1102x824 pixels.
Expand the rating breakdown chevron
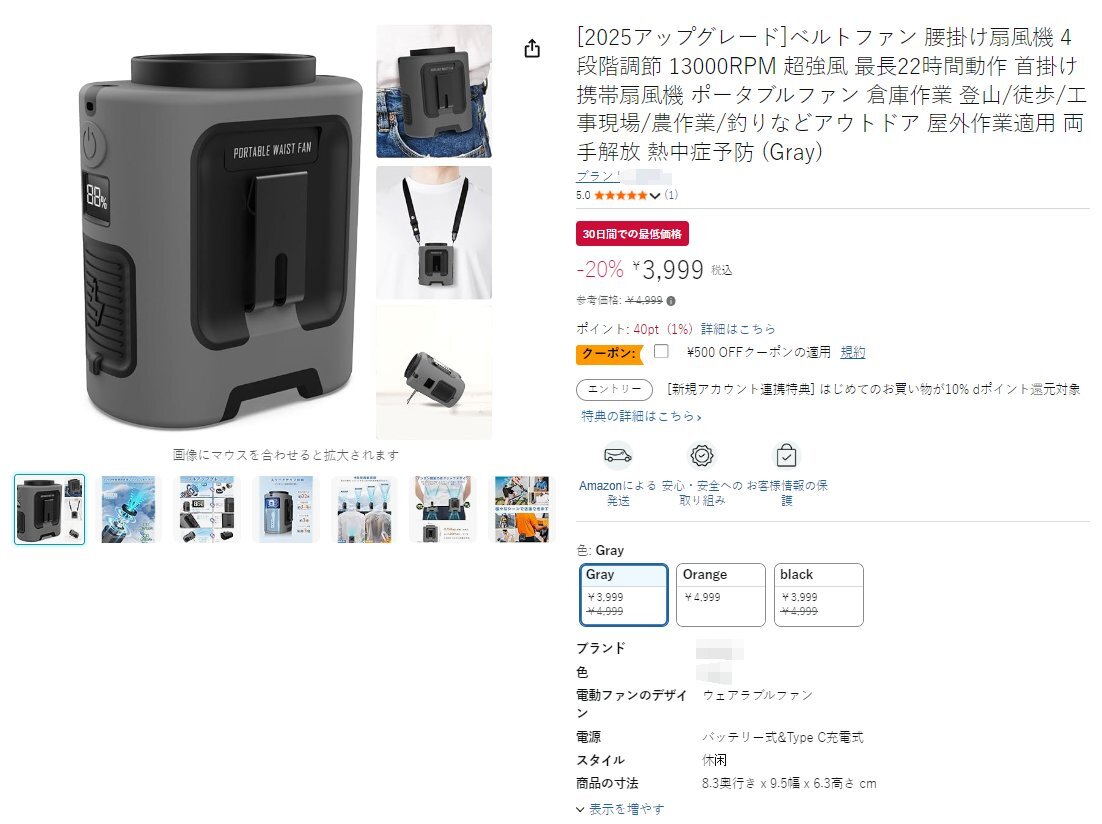655,196
